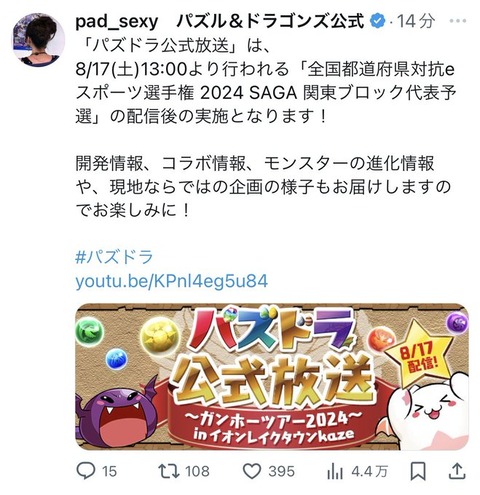This screenshot has width=480, height=495.
Task: Click the 108 repost count
Action: click(x=197, y=471)
